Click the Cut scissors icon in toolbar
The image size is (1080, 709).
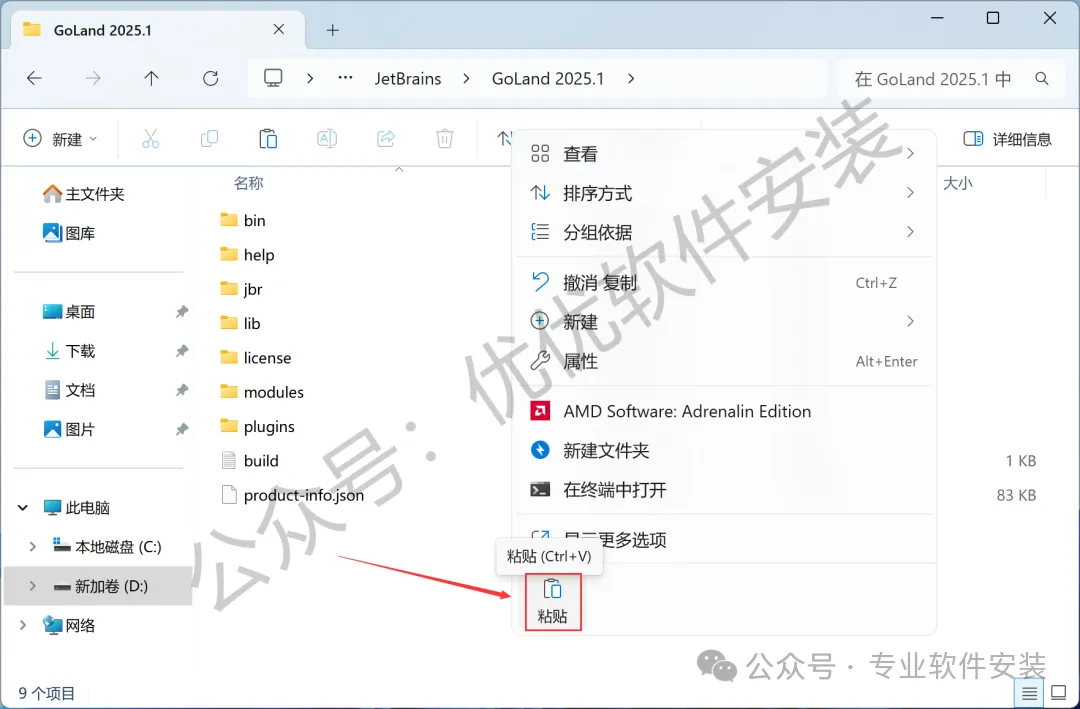click(x=150, y=139)
